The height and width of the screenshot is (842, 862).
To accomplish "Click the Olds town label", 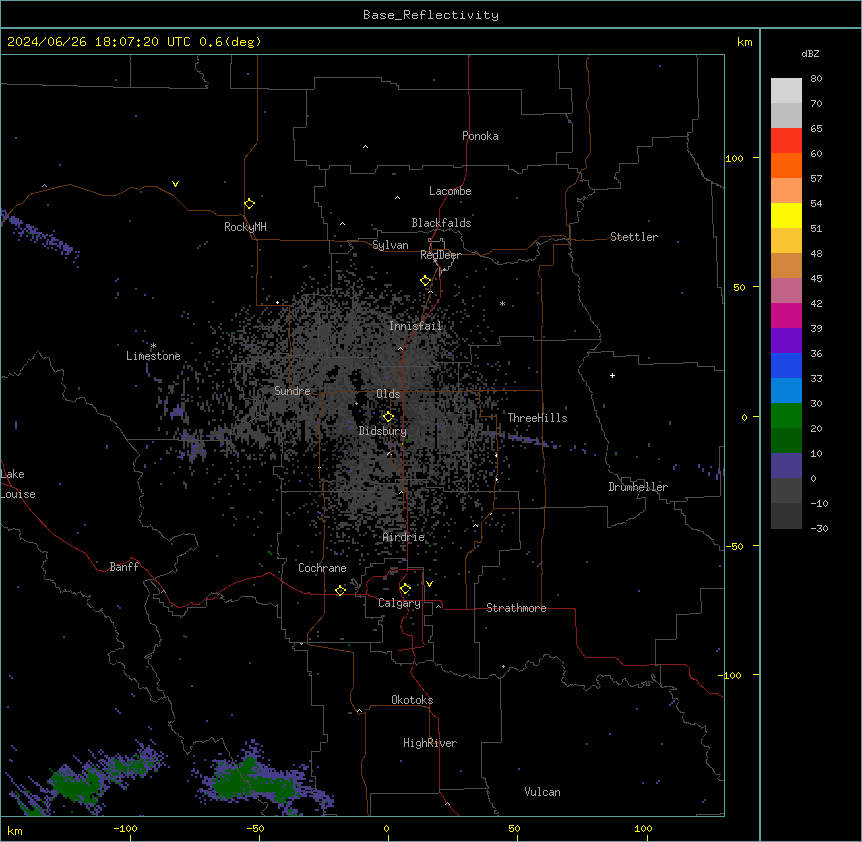I will click(x=388, y=394).
